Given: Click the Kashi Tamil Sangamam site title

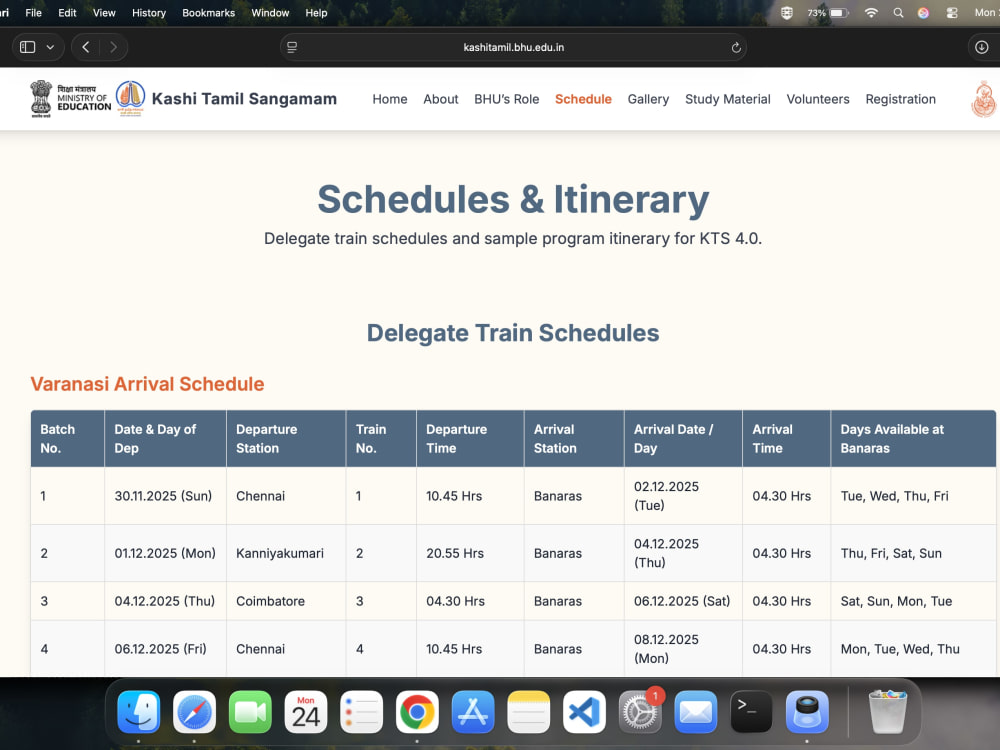Looking at the screenshot, I should [244, 99].
